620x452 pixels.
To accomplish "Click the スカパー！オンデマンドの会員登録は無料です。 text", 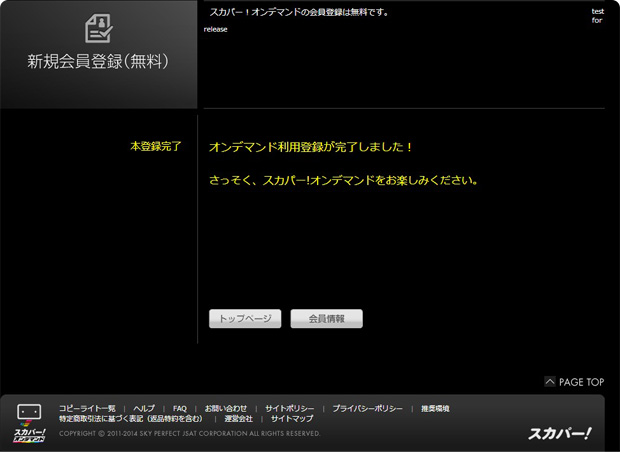I will pyautogui.click(x=299, y=12).
